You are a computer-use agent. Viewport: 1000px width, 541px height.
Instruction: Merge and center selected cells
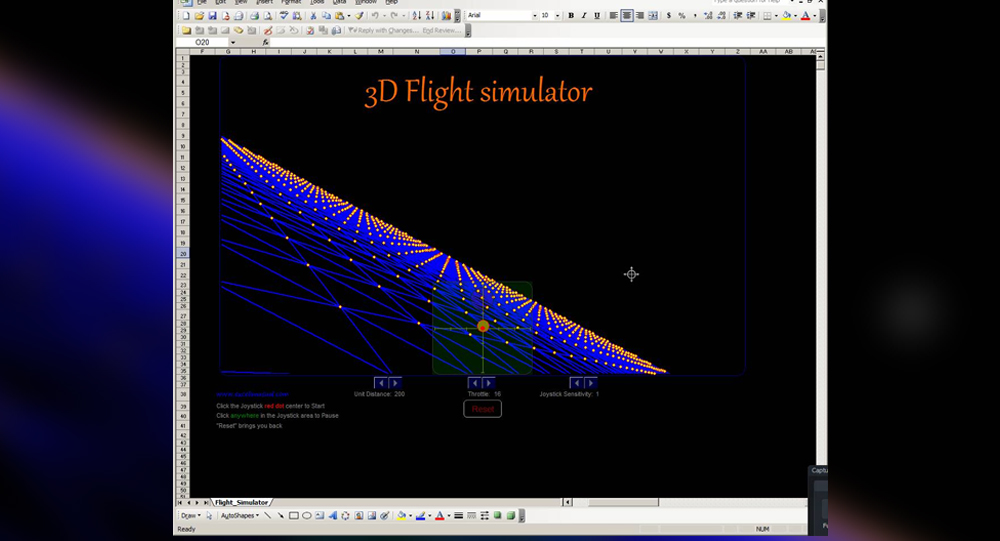pyautogui.click(x=653, y=15)
